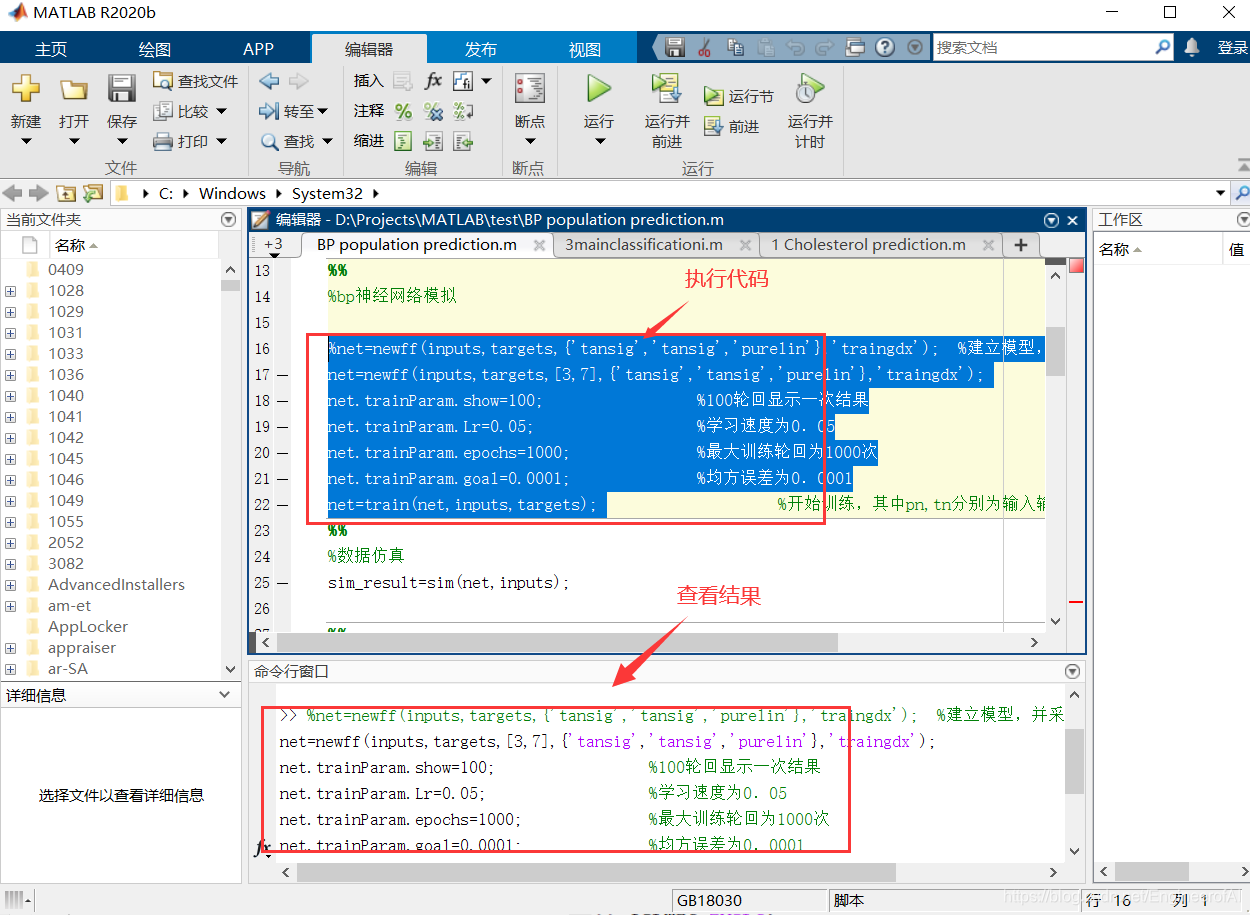Viewport: 1250px width, 915px height.
Task: Click the plus new editor tab button
Action: (1020, 245)
